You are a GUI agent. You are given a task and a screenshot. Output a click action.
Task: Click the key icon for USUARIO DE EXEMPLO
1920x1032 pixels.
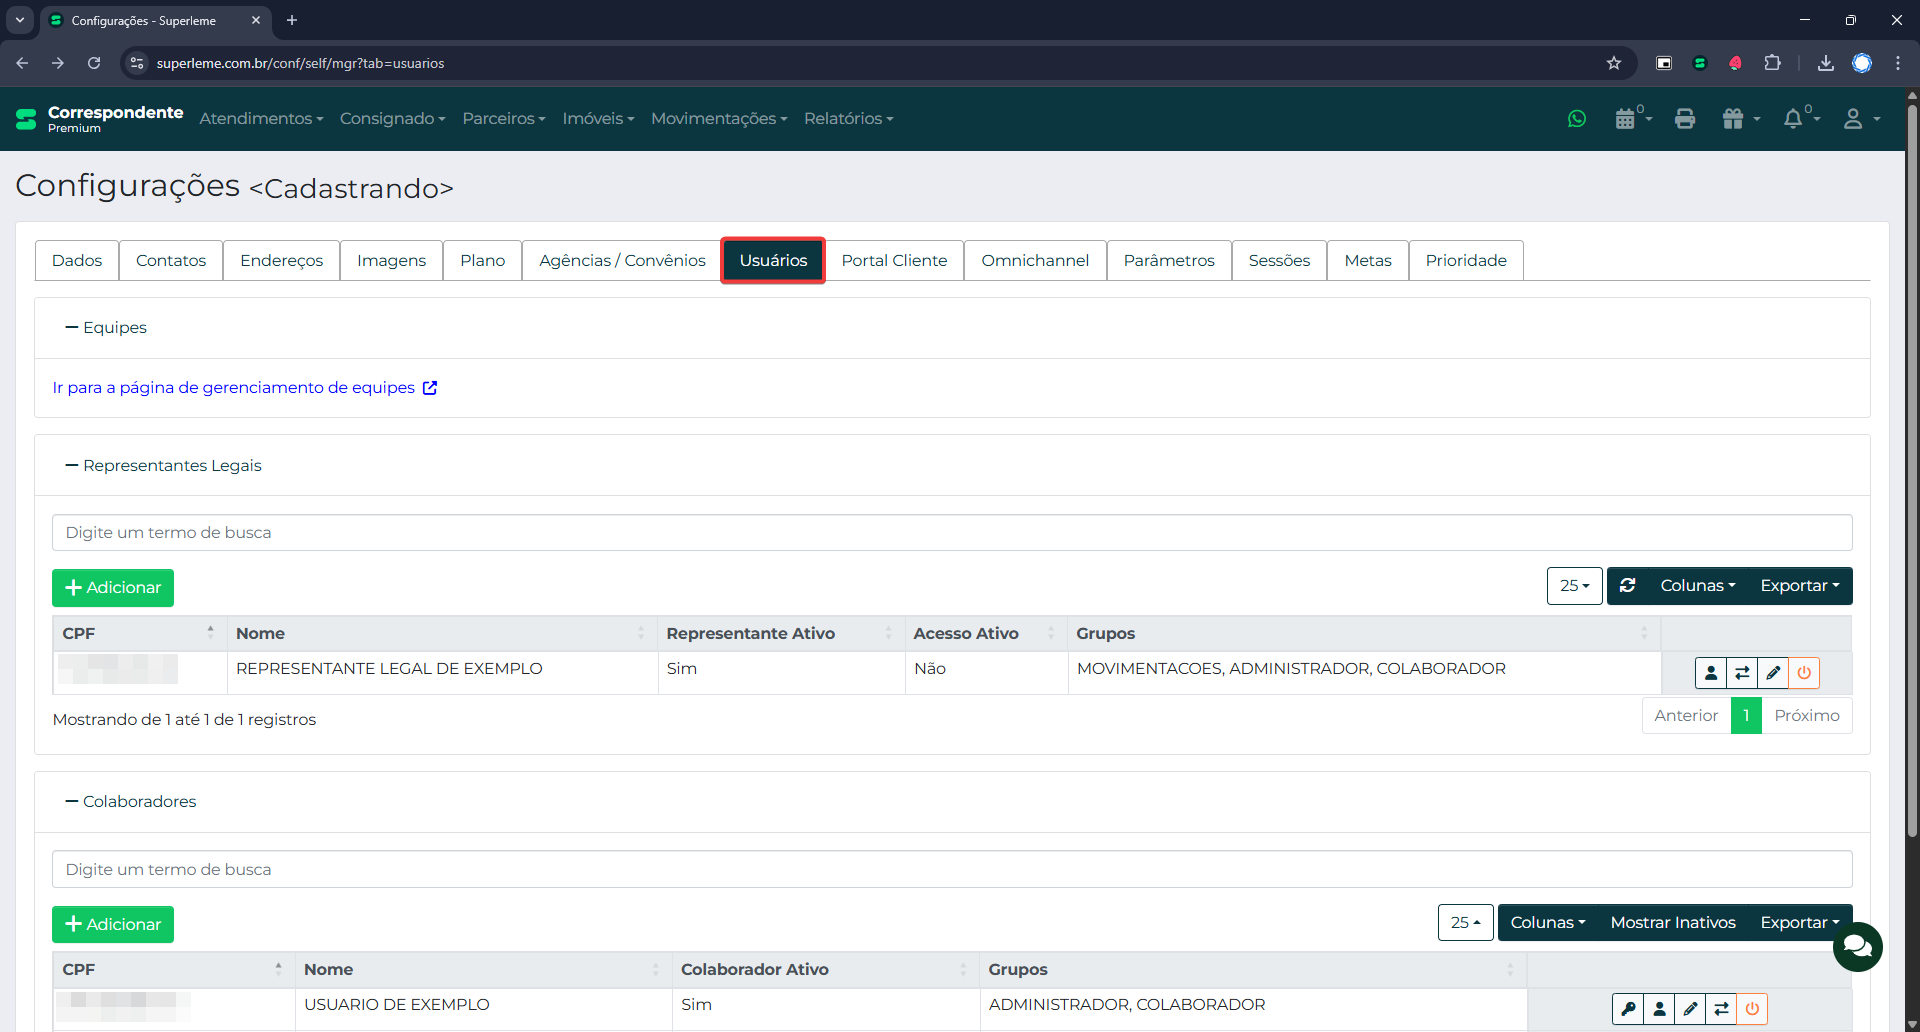point(1628,1009)
